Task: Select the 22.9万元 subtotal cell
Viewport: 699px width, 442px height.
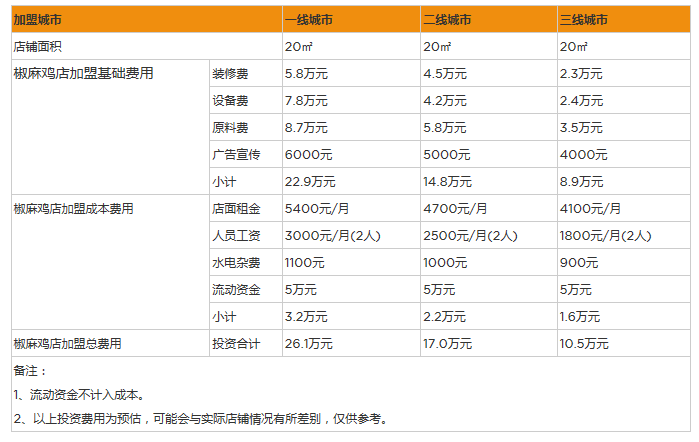Action: tap(309, 182)
